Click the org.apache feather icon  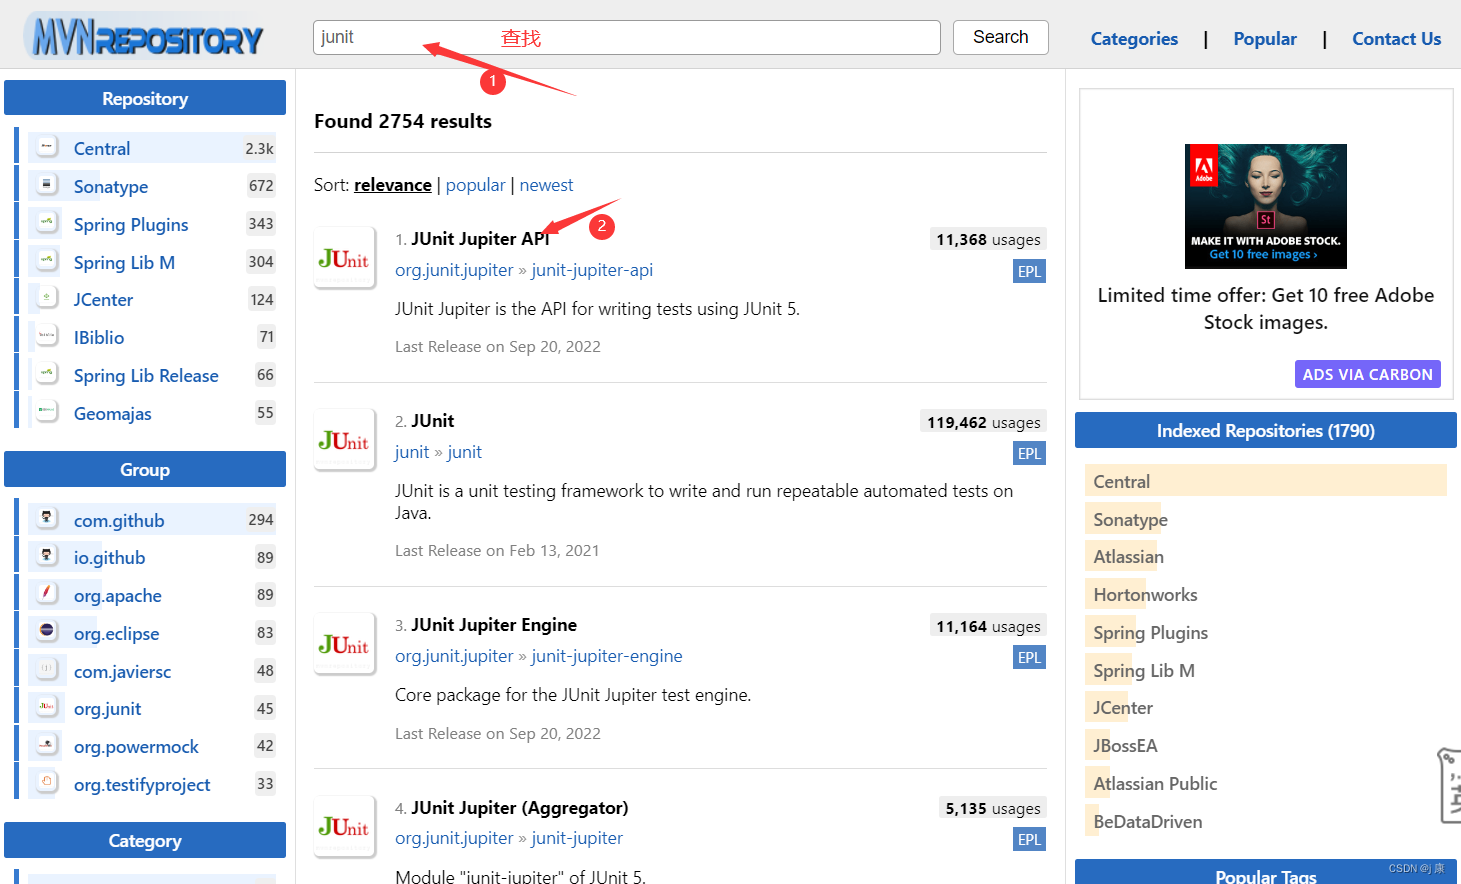click(x=46, y=595)
